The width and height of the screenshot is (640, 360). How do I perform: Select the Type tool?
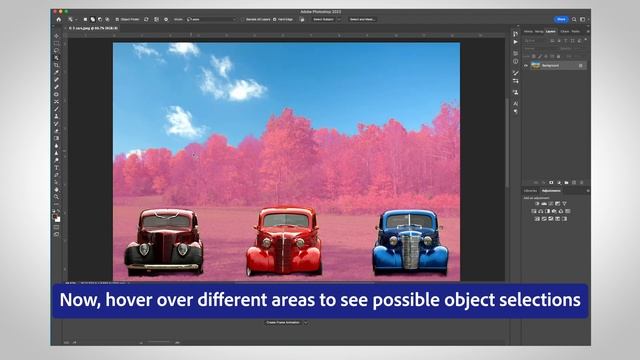(x=56, y=167)
